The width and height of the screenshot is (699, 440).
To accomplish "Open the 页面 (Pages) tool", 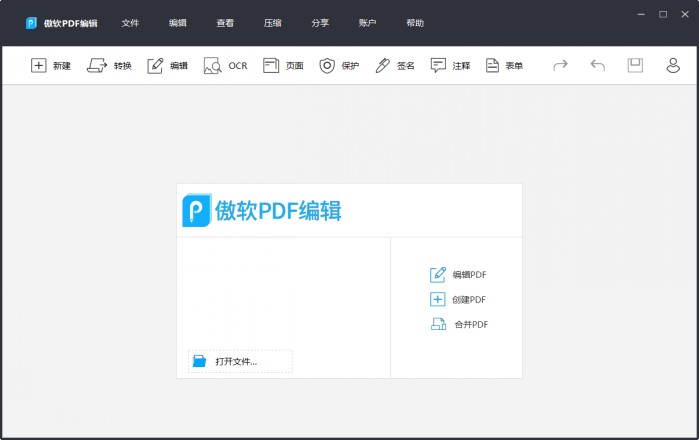I will 283,66.
